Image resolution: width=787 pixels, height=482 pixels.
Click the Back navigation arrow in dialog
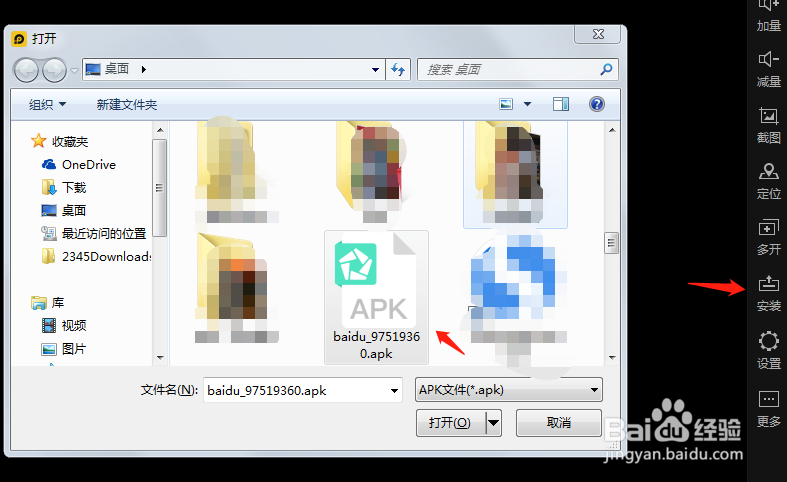(x=26, y=70)
